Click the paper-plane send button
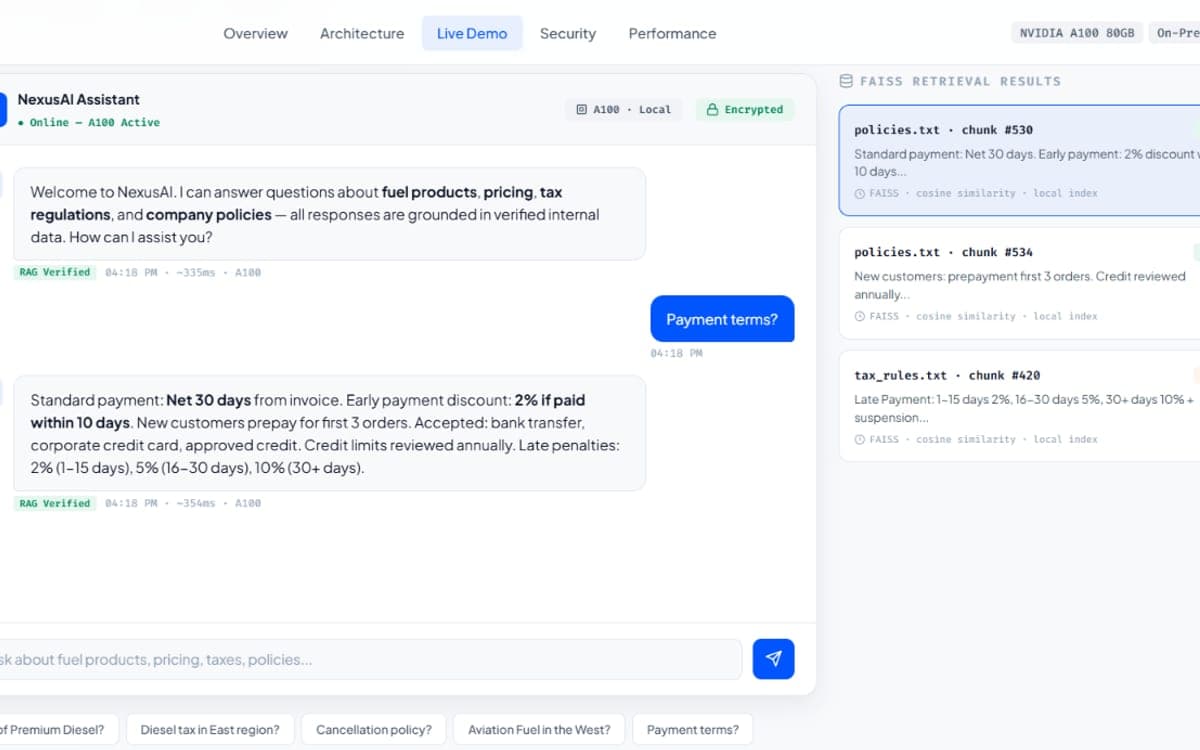 coord(773,659)
